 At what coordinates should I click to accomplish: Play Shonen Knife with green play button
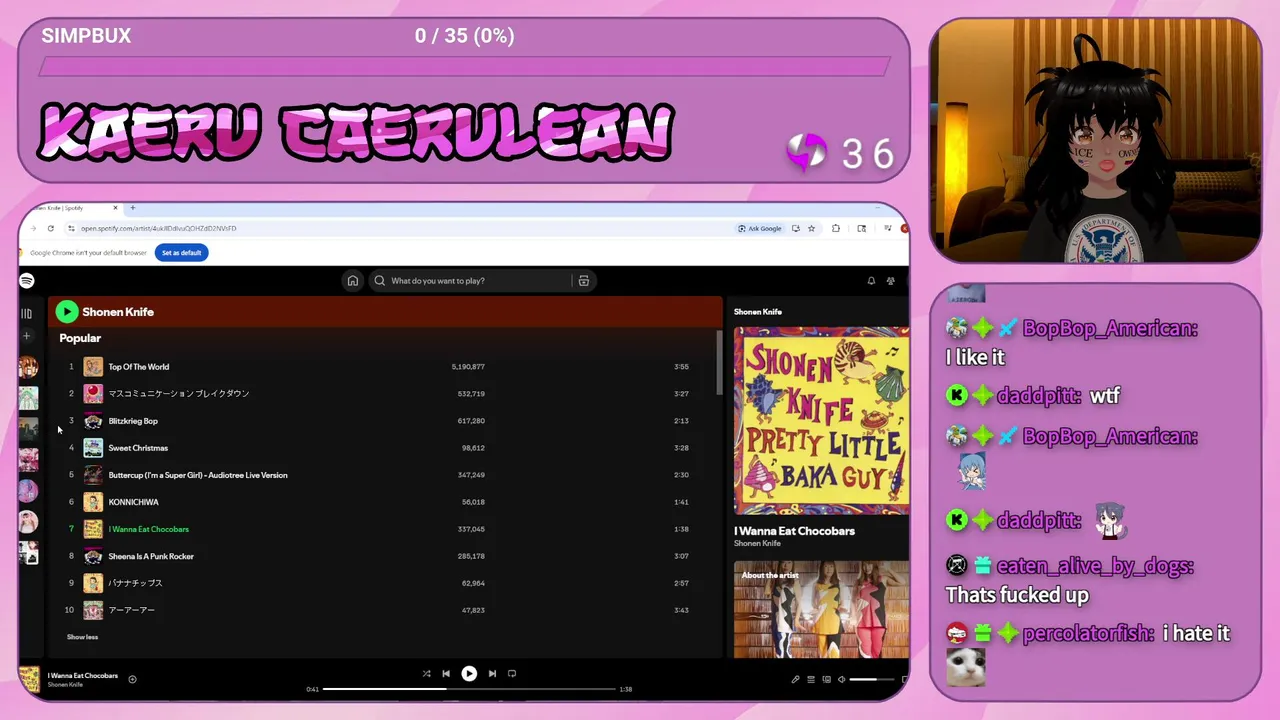pos(67,312)
